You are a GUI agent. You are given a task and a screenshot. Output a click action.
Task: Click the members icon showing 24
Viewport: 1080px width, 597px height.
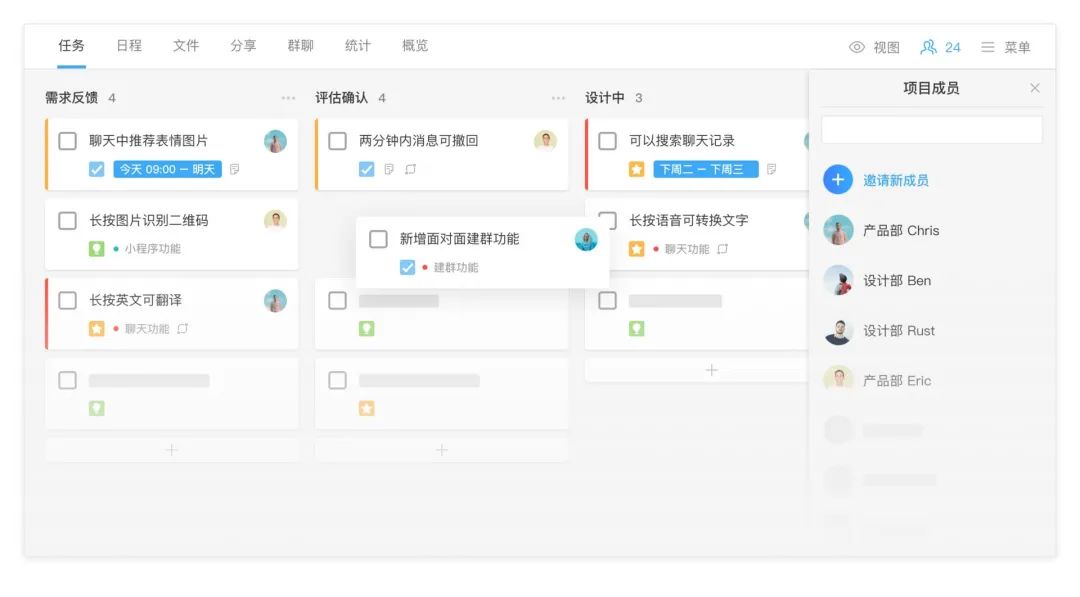(938, 46)
